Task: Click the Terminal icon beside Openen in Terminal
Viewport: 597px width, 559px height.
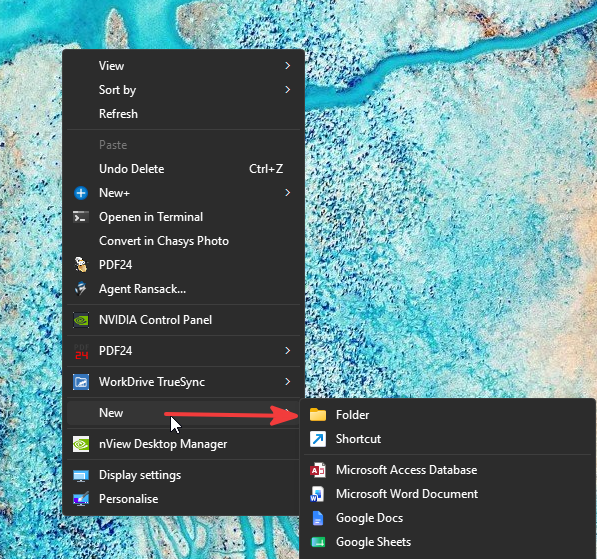Action: (81, 217)
